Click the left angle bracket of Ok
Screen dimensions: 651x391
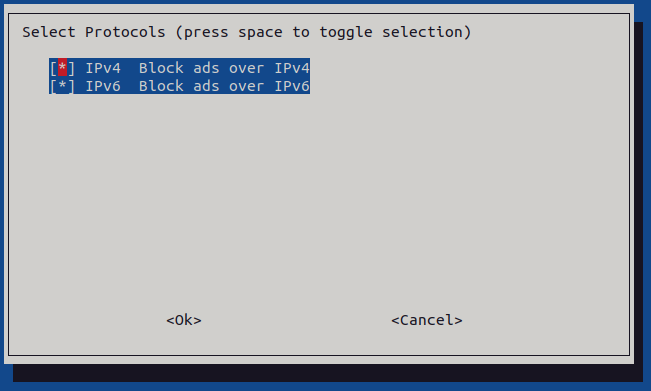[170, 320]
